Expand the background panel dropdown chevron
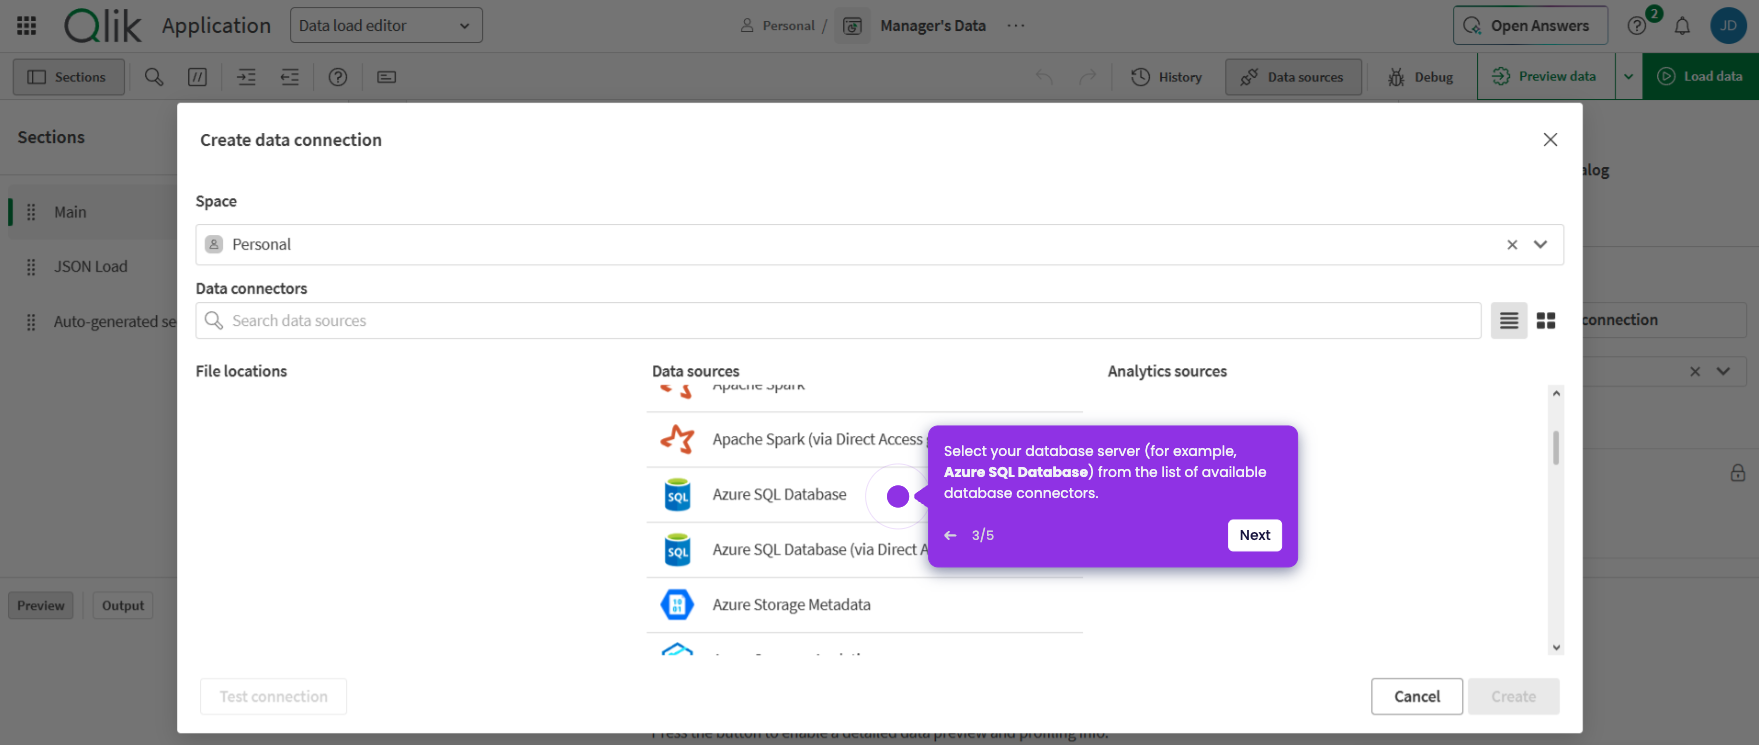Image resolution: width=1759 pixels, height=745 pixels. pos(1723,371)
